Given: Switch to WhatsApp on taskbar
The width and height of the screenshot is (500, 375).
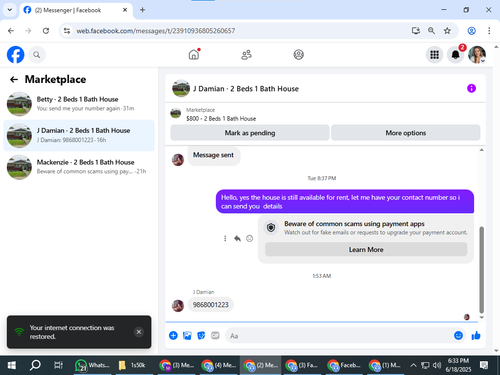Looking at the screenshot, I should tap(92, 365).
